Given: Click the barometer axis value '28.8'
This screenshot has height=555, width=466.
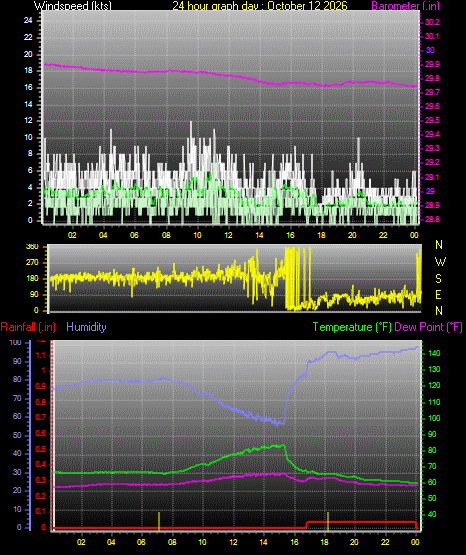Looking at the screenshot, I should (432, 219).
